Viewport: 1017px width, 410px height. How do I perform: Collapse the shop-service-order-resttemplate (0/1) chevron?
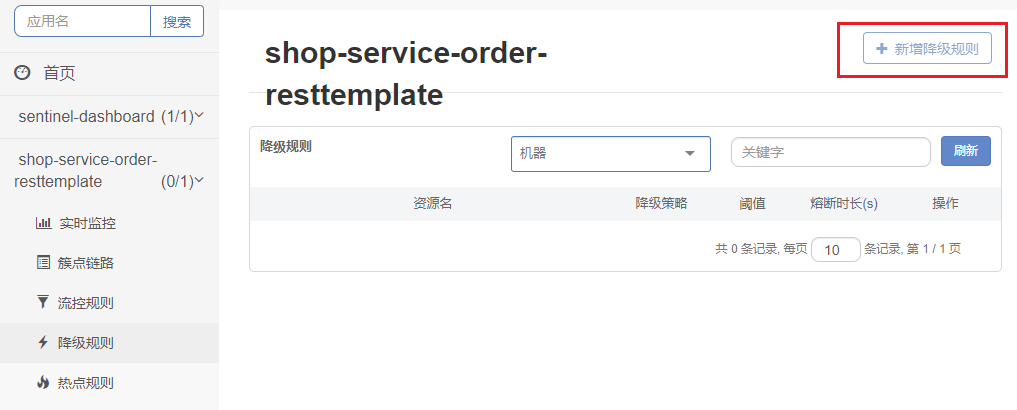point(199,180)
